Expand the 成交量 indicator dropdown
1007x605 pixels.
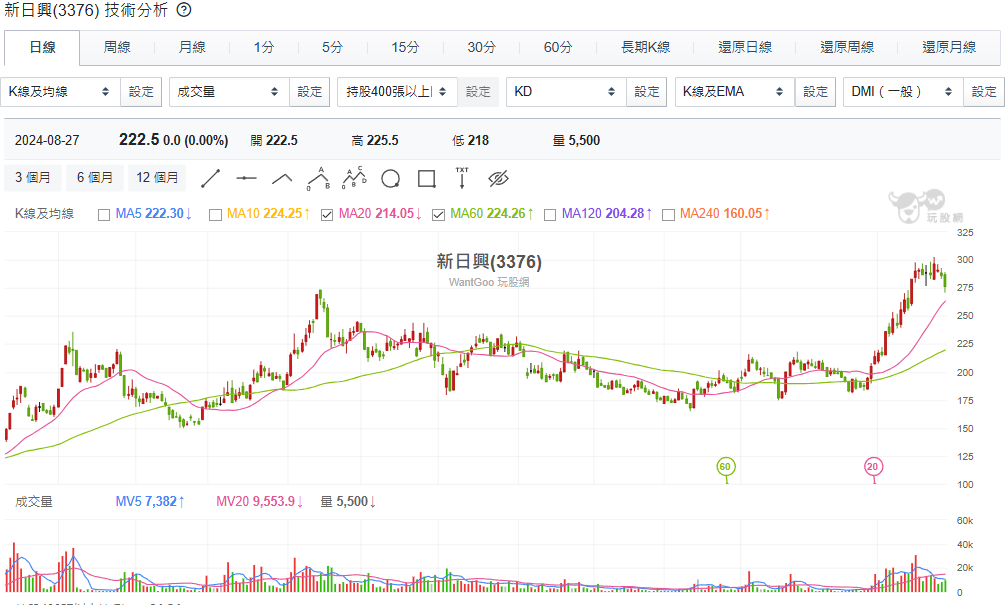point(228,92)
